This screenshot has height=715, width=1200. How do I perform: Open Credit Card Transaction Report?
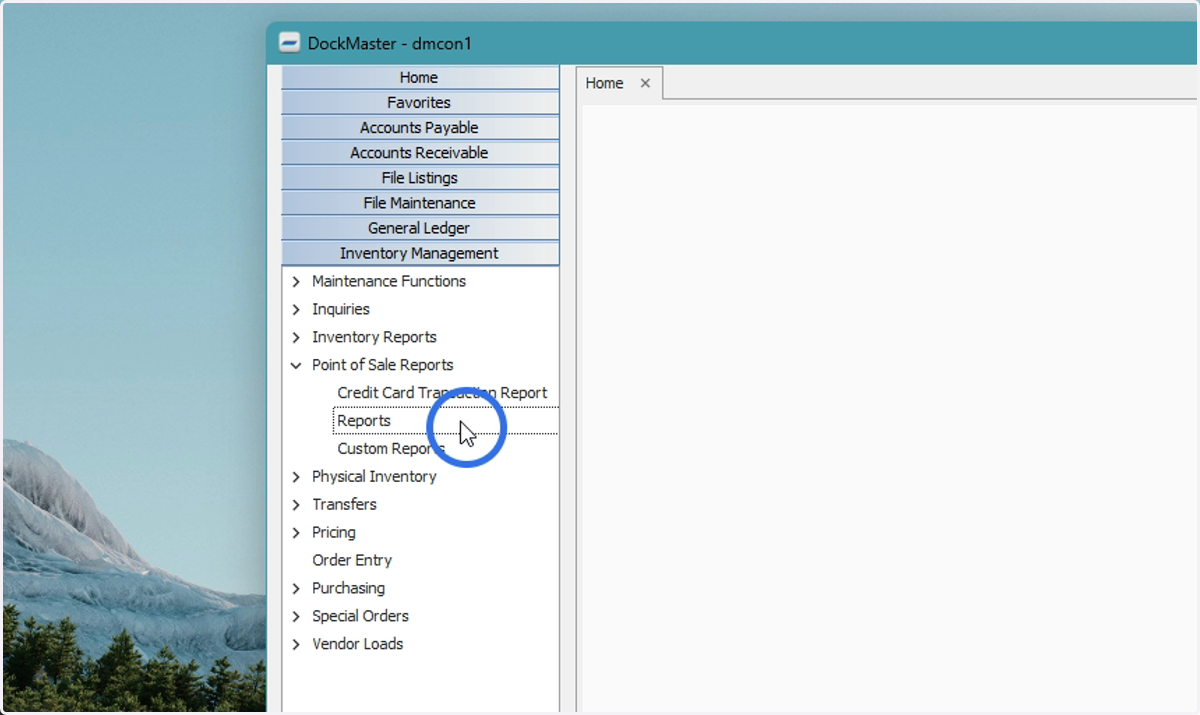click(442, 393)
